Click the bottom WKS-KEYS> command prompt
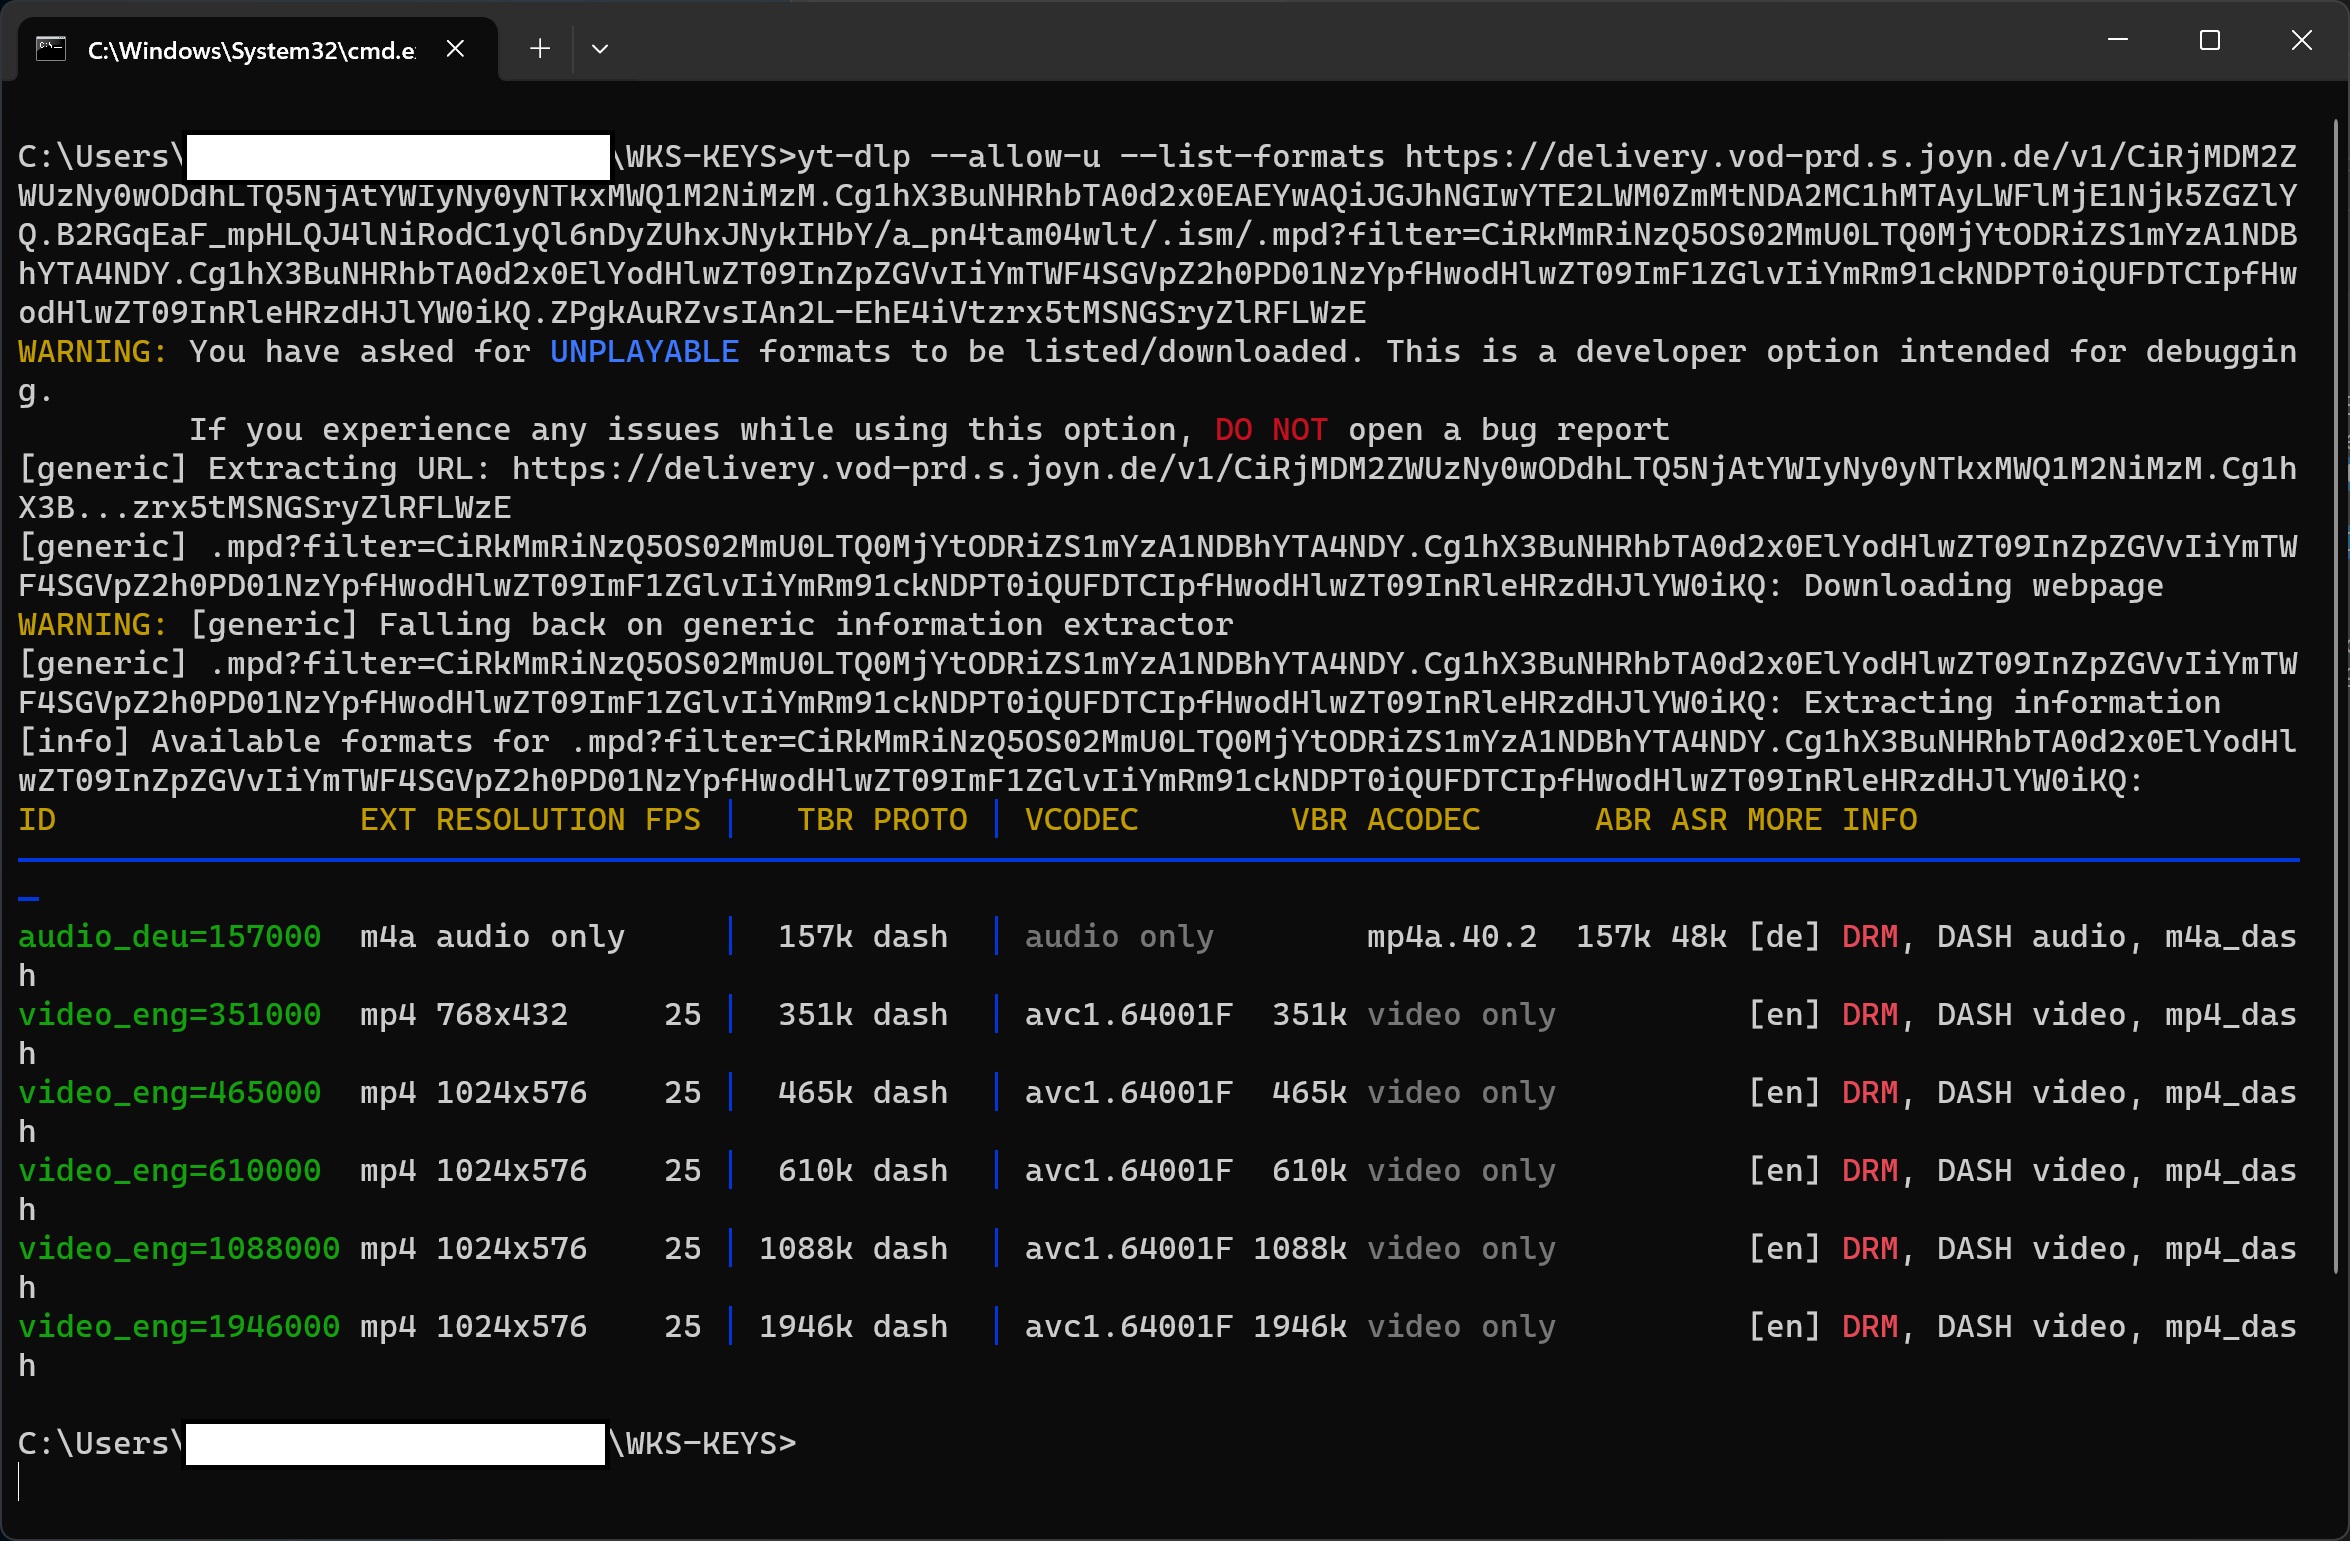This screenshot has width=2350, height=1541. [705, 1443]
